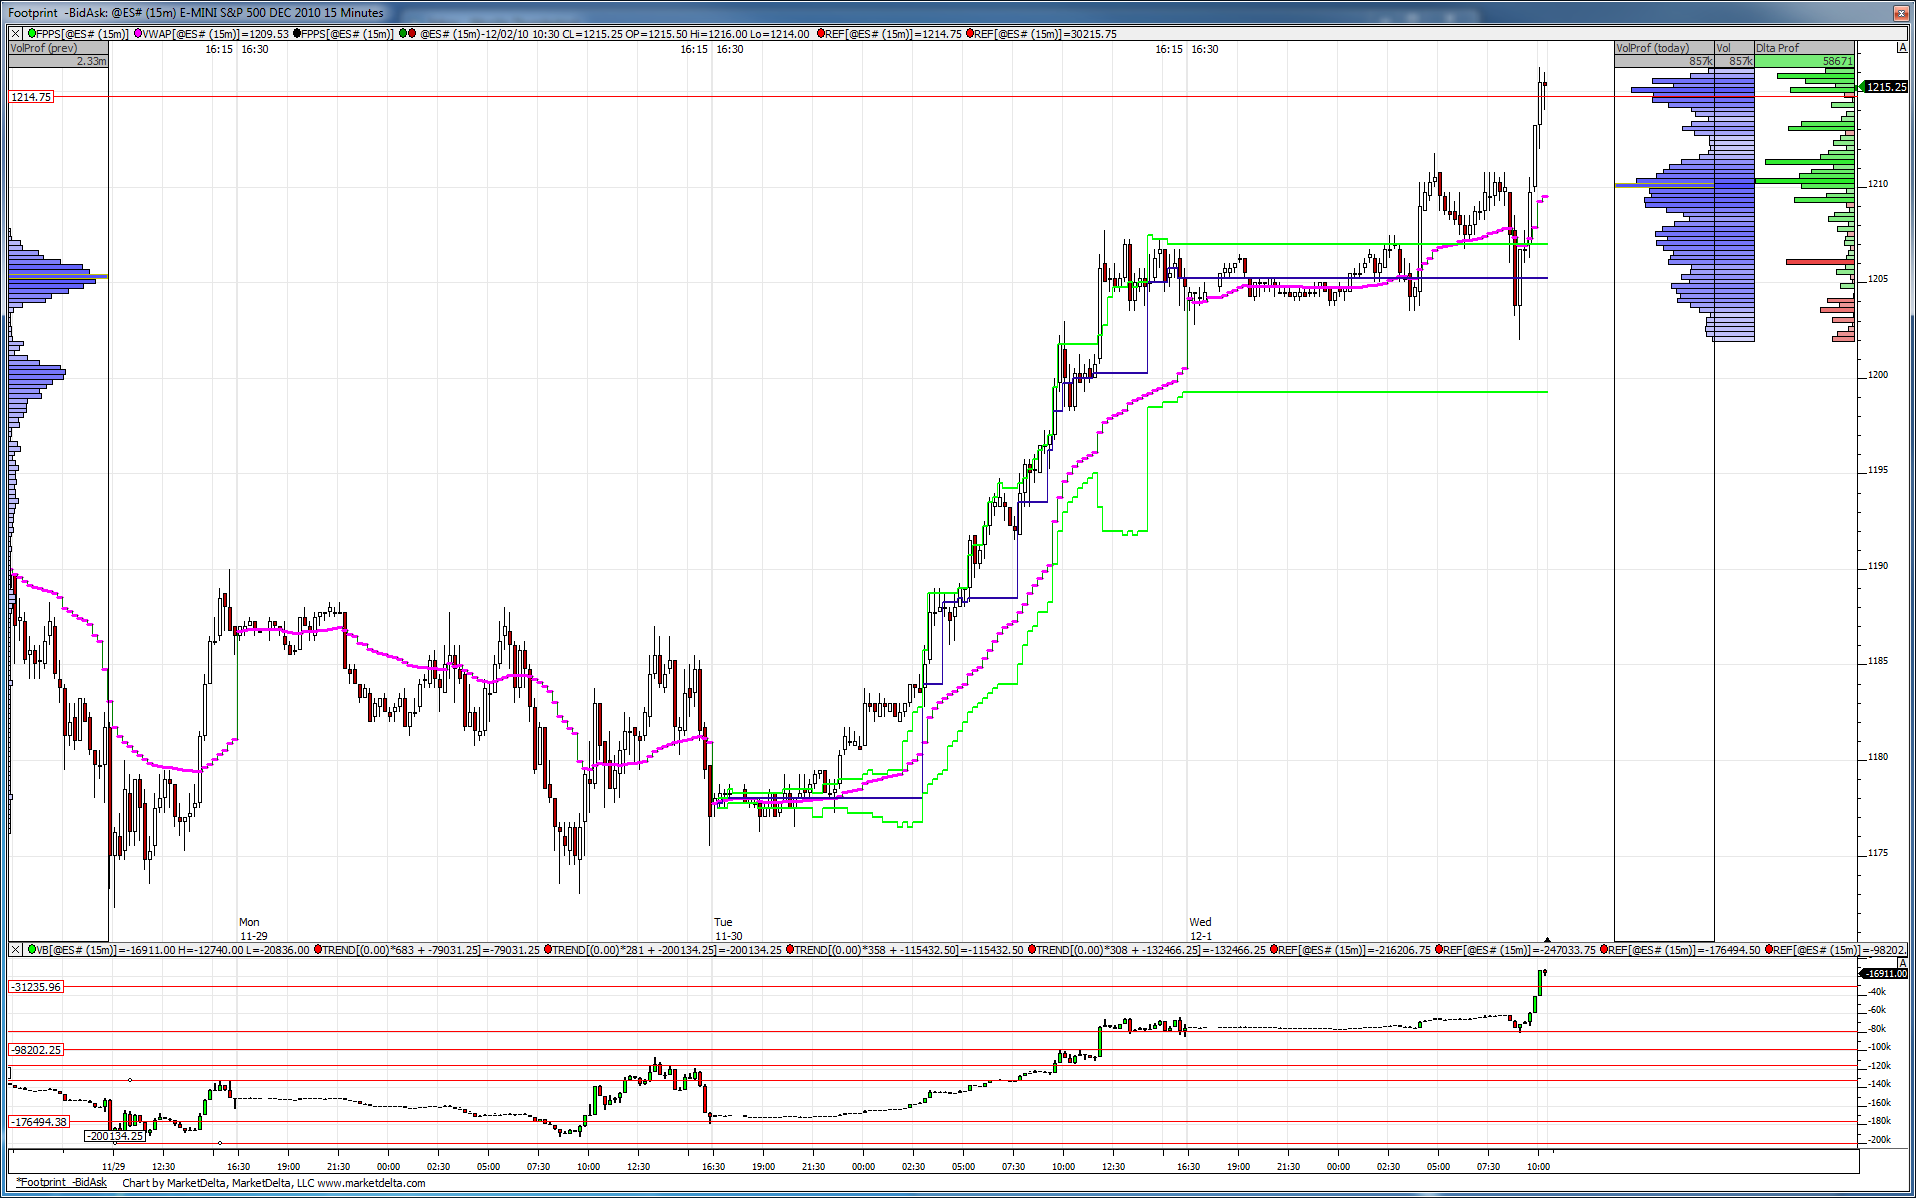The image size is (1916, 1198).
Task: Click red dot of TREND =-79031.25
Action: [x=318, y=949]
